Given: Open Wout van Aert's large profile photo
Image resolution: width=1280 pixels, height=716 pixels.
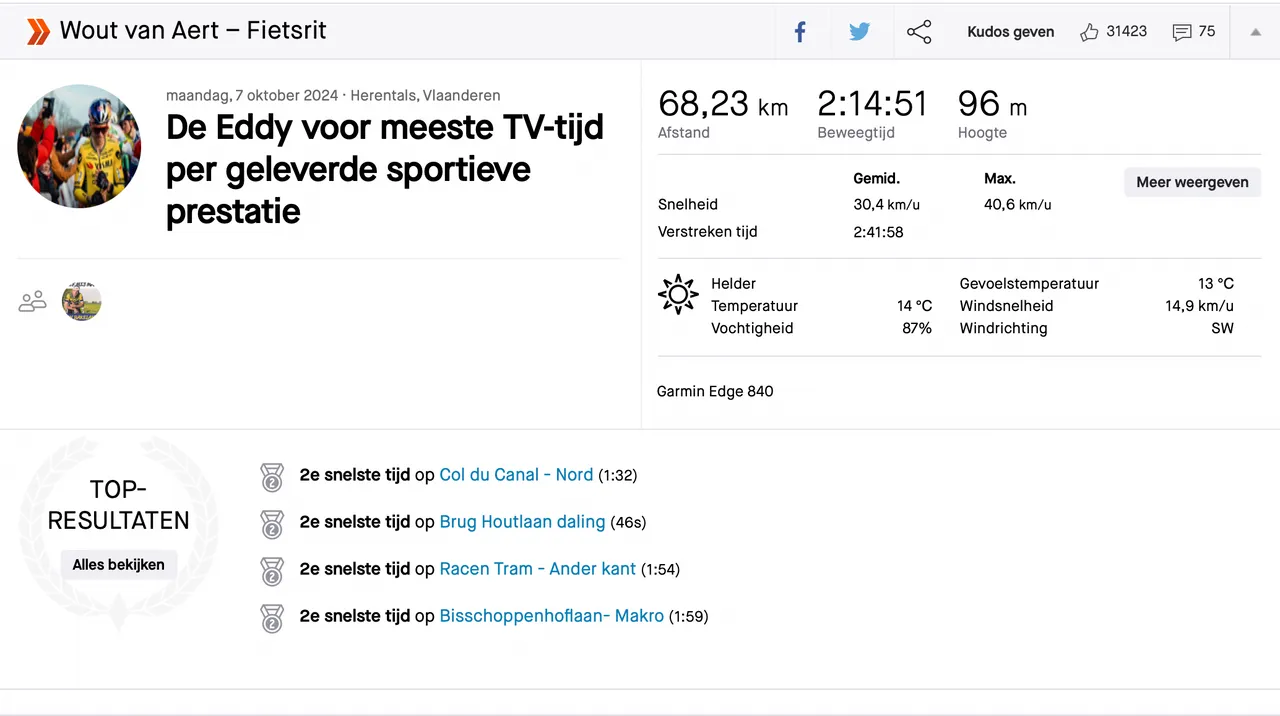Looking at the screenshot, I should coord(79,146).
